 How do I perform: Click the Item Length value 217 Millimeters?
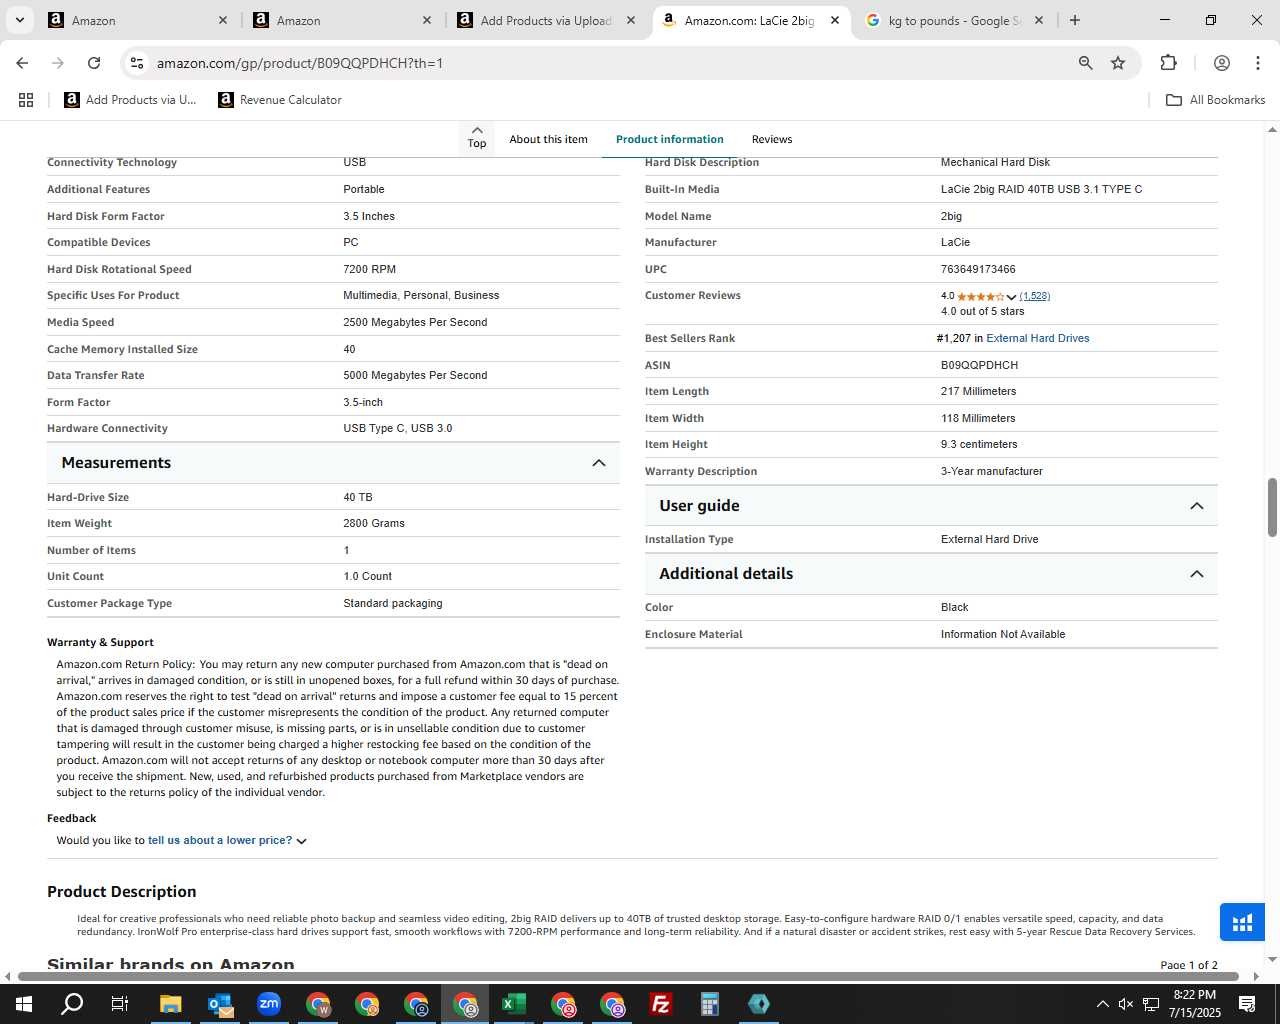click(978, 391)
